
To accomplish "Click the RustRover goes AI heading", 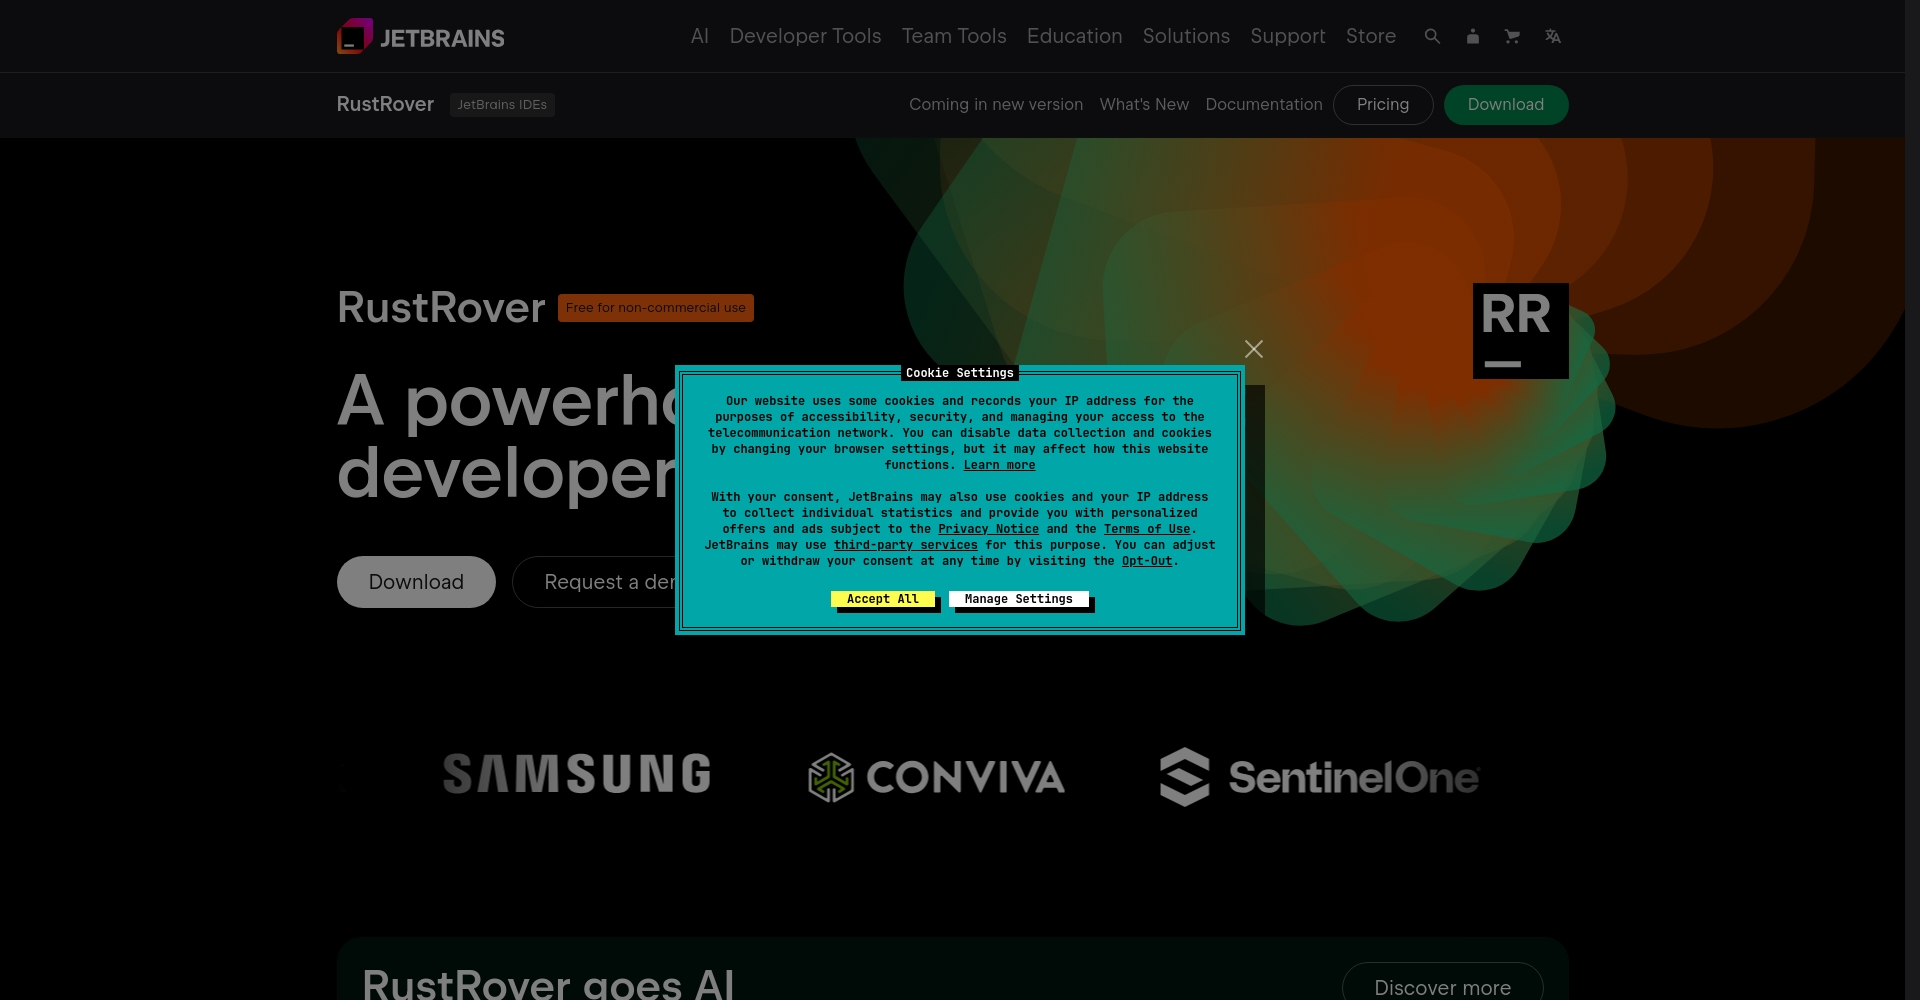I will [x=548, y=984].
